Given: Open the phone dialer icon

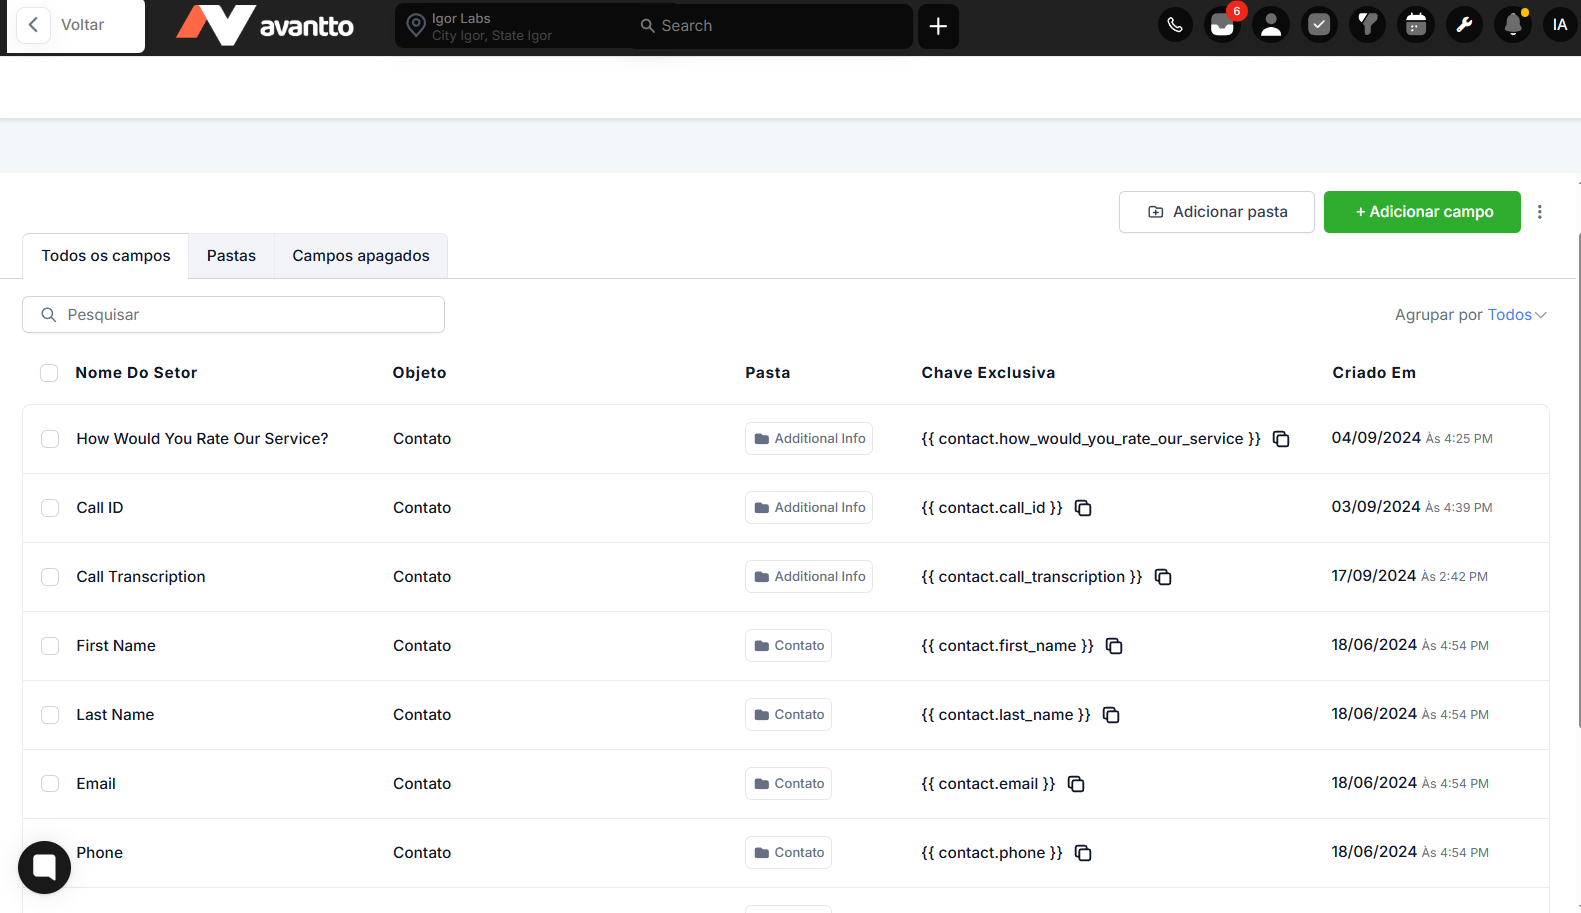Looking at the screenshot, I should click(x=1175, y=25).
